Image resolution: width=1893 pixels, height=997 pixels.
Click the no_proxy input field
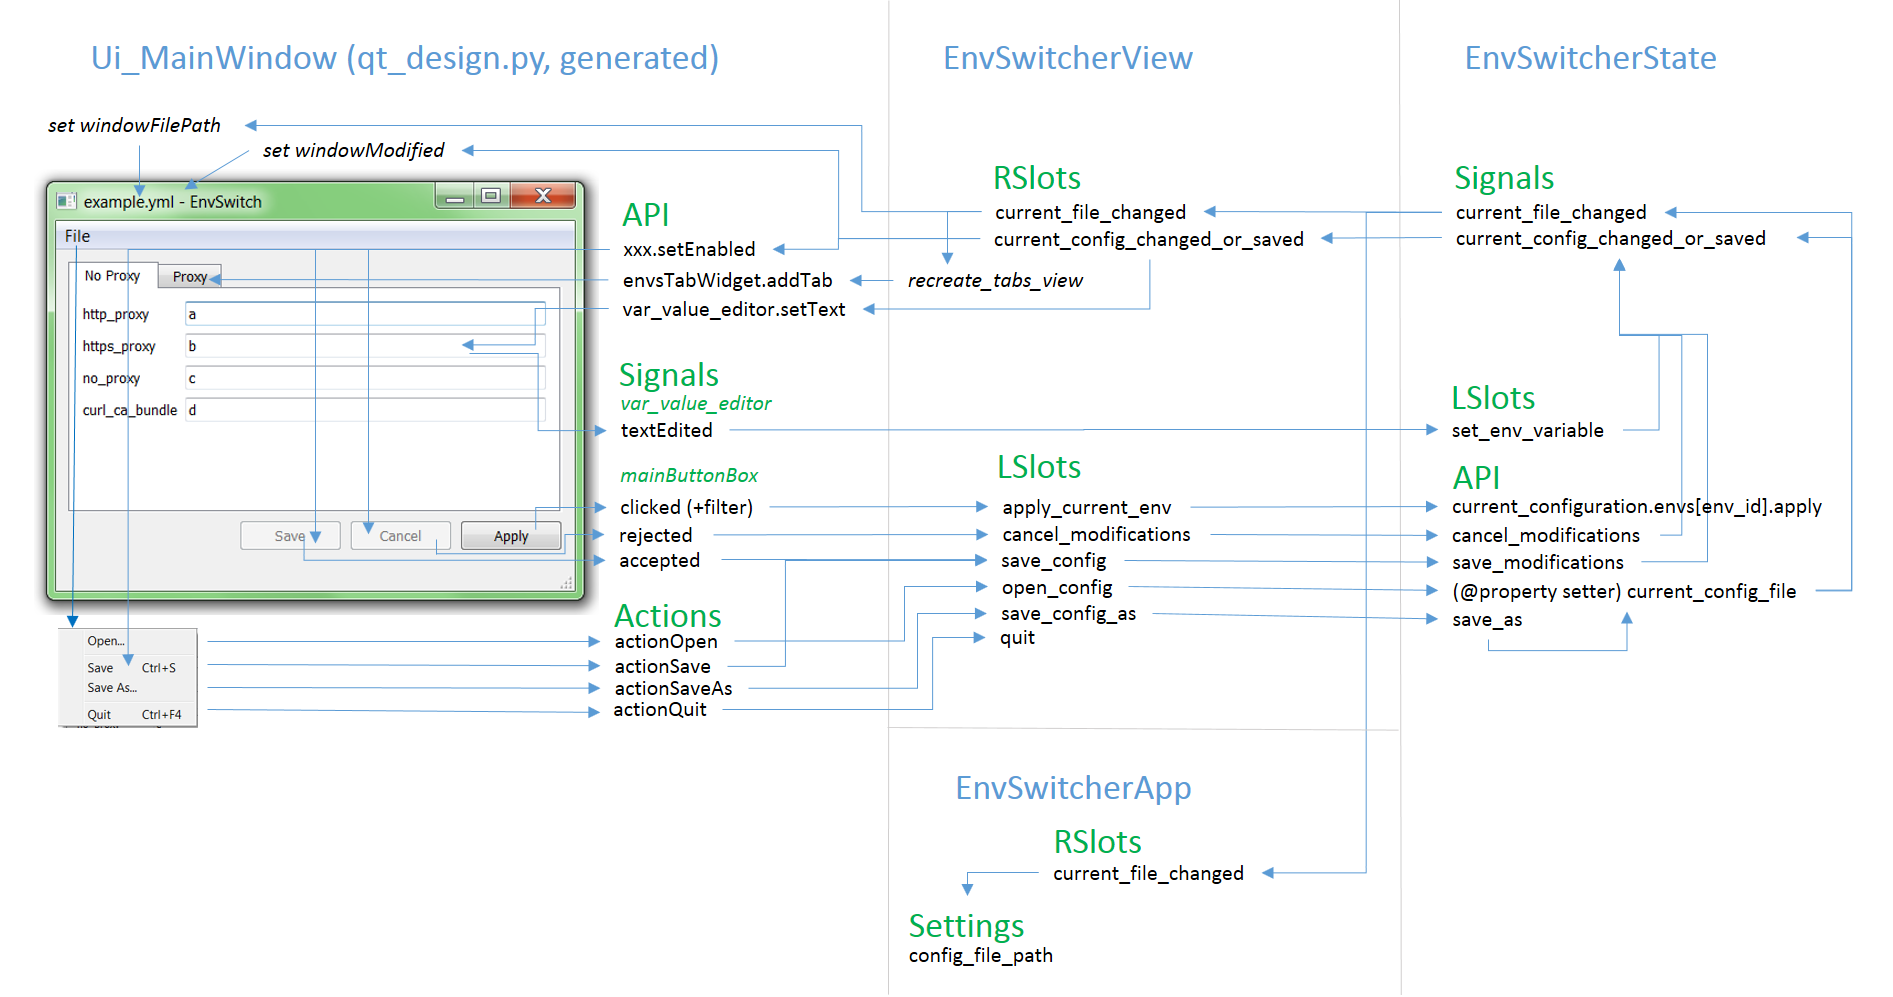[x=365, y=378]
